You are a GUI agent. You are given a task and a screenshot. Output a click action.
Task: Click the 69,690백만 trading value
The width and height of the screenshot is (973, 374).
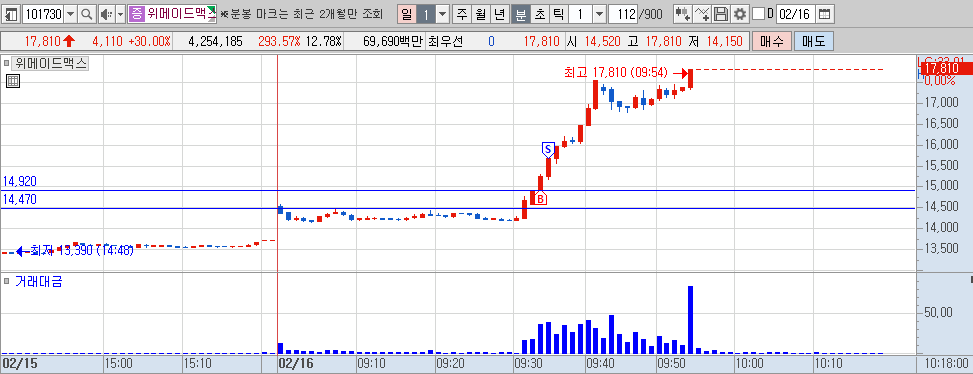click(393, 42)
